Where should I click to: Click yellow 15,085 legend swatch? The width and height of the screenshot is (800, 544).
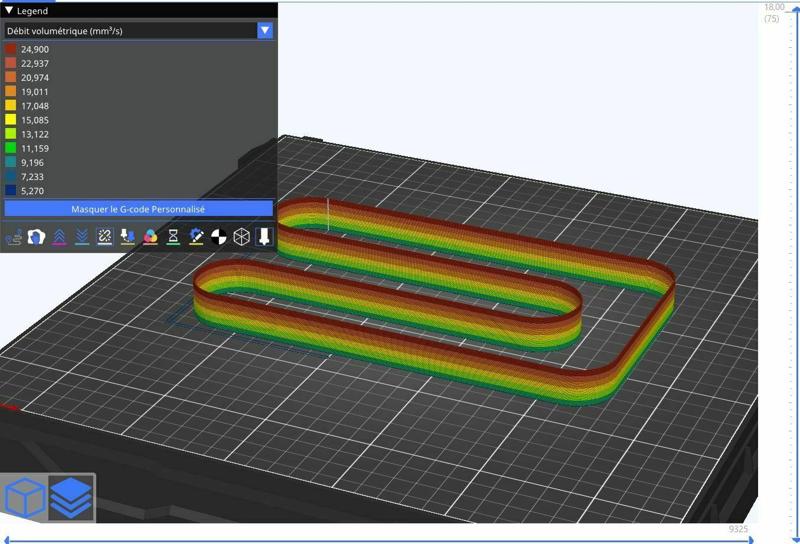click(x=10, y=120)
